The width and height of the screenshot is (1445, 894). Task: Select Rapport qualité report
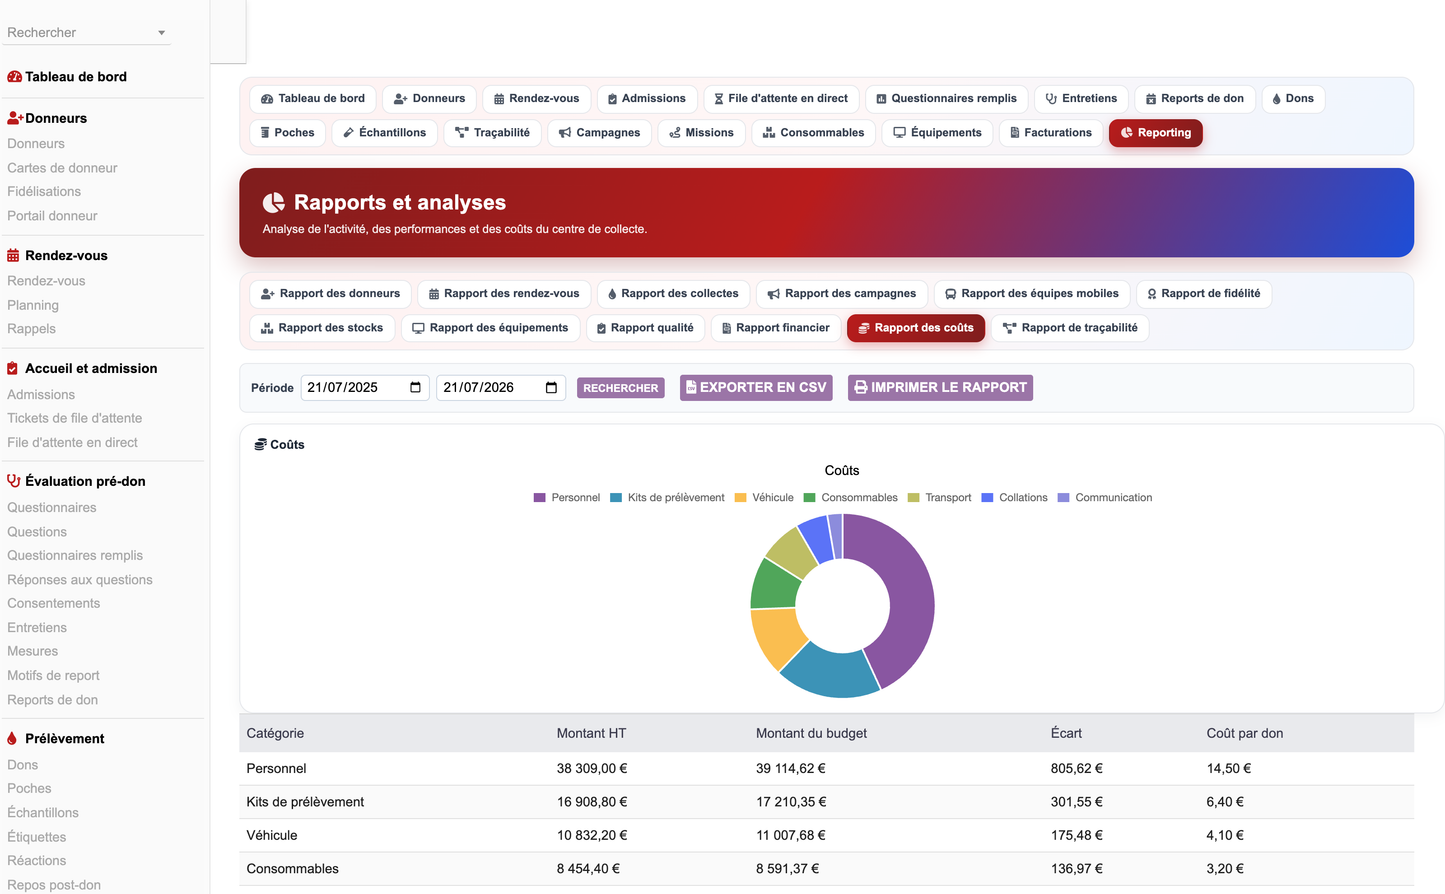[645, 328]
